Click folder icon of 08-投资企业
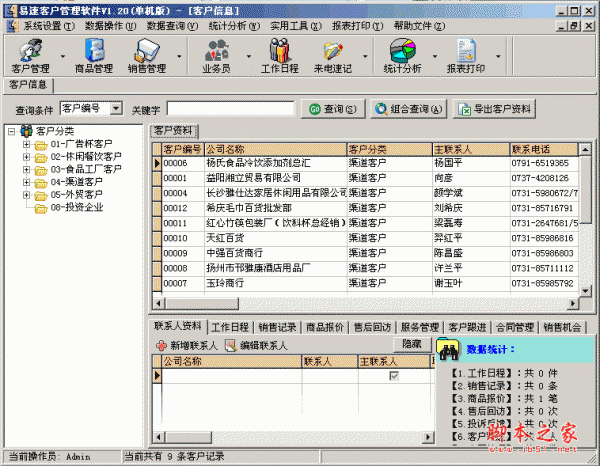The width and height of the screenshot is (600, 466). click(41, 208)
